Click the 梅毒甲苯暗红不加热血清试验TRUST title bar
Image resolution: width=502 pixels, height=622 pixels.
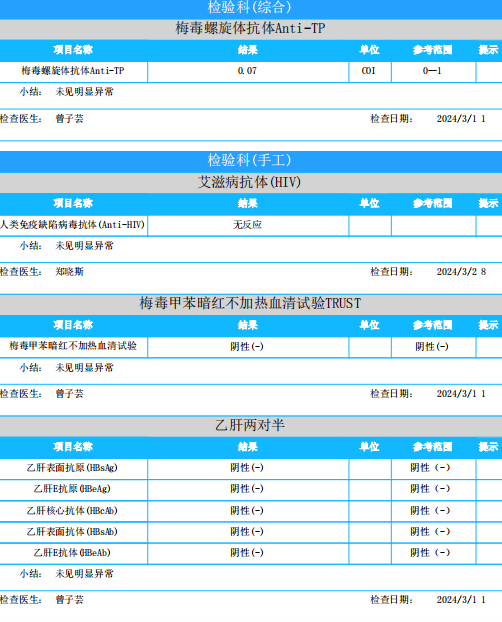click(x=251, y=304)
